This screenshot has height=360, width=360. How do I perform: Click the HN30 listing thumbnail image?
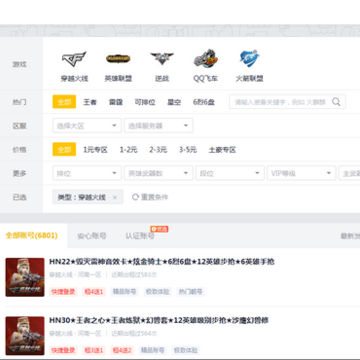coord(25,336)
